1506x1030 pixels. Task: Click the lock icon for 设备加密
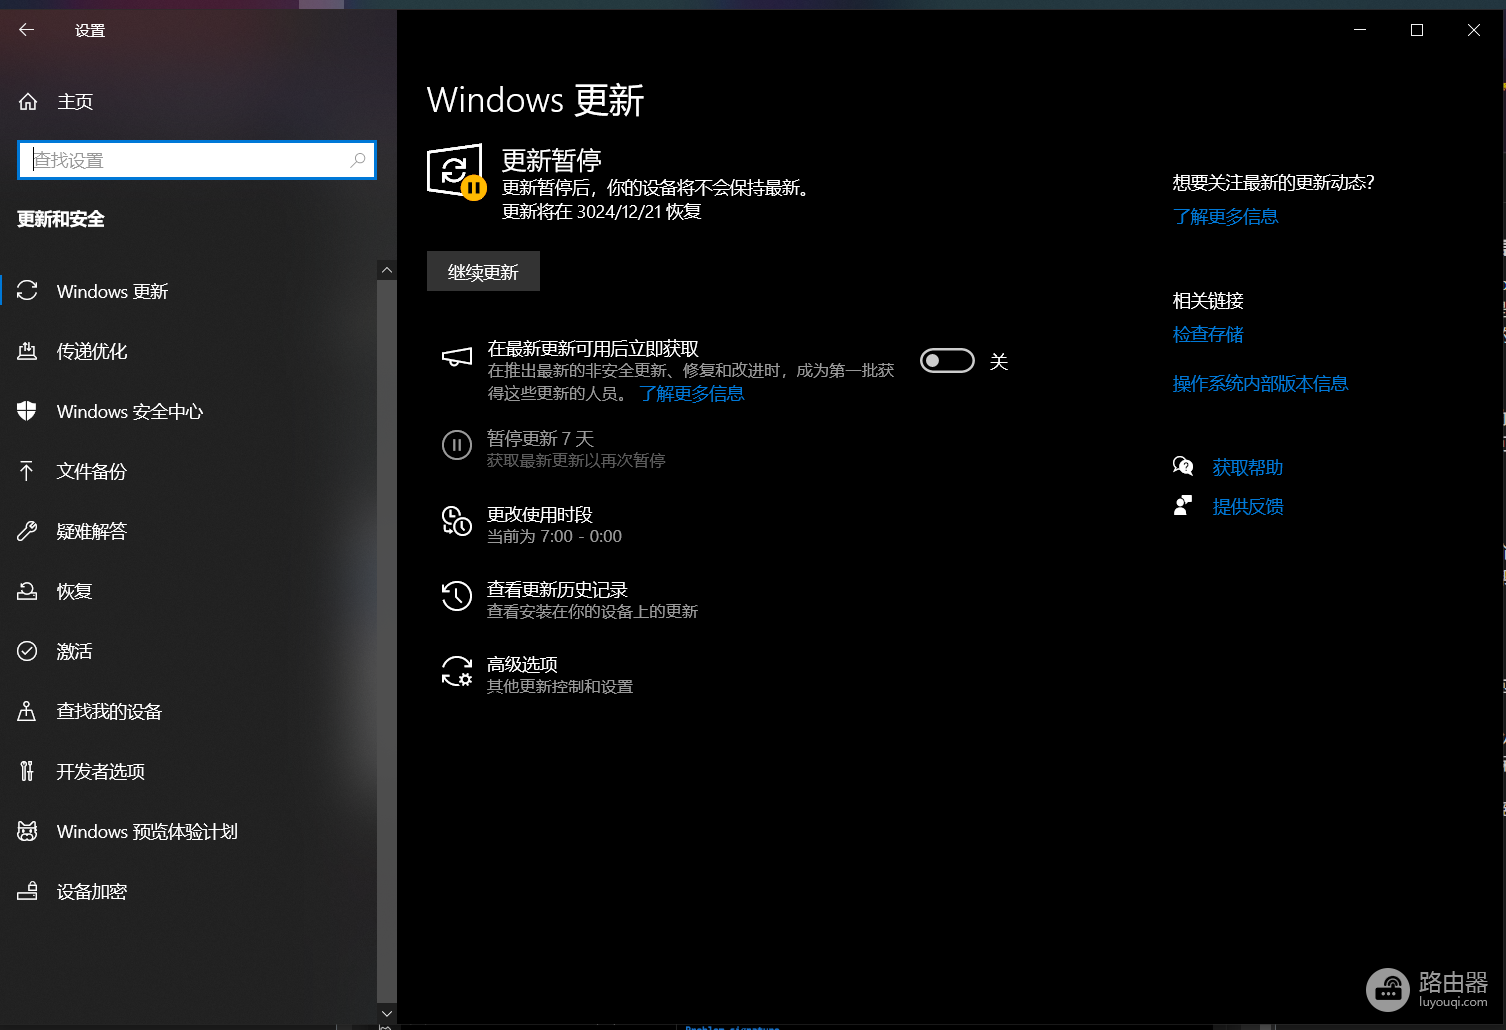pyautogui.click(x=27, y=891)
